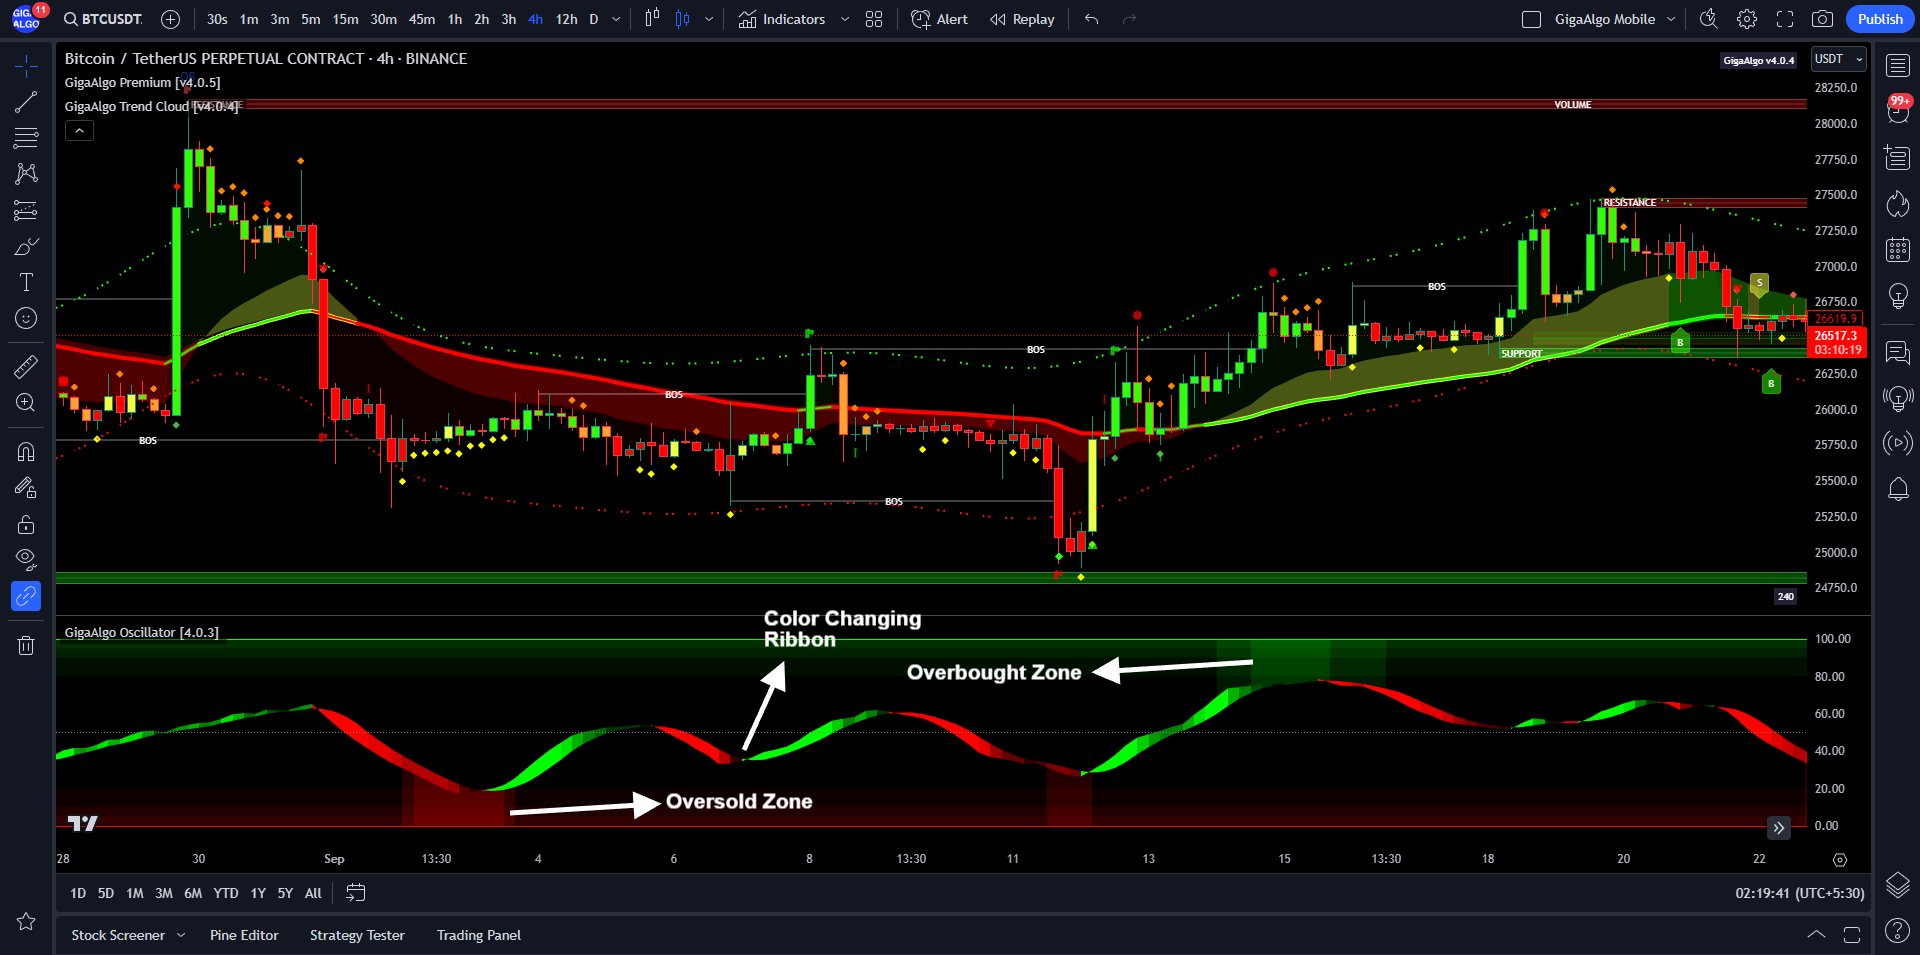Collapse the indicator legend chevron
1920x955 pixels.
(80, 130)
